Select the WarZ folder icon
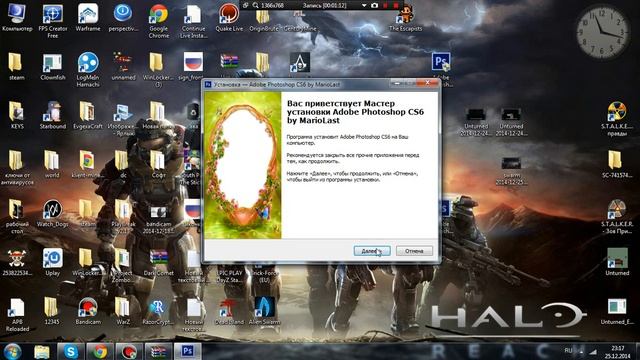 [x=123, y=311]
